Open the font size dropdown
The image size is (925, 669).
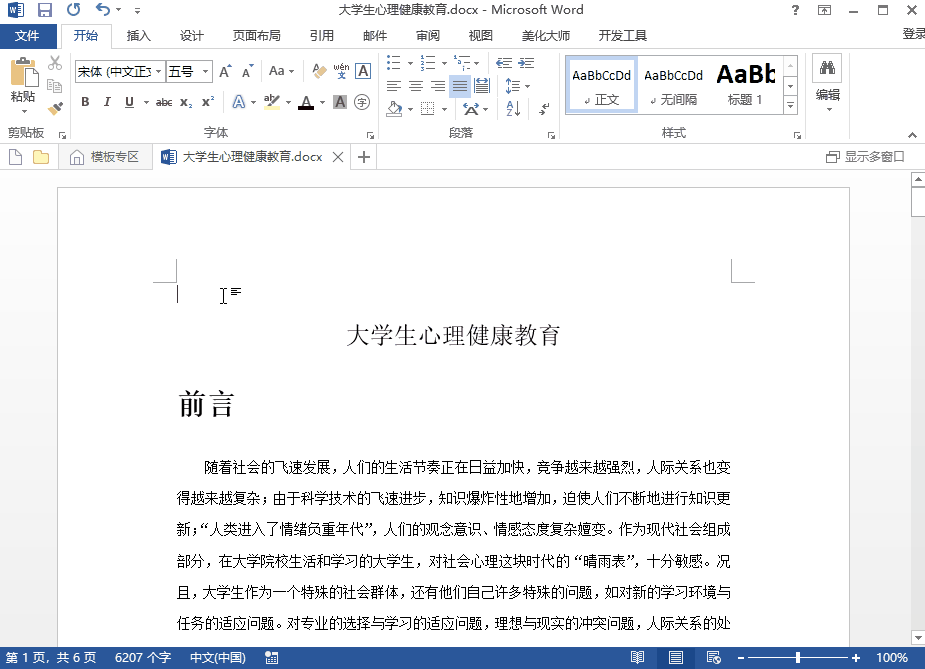click(205, 71)
